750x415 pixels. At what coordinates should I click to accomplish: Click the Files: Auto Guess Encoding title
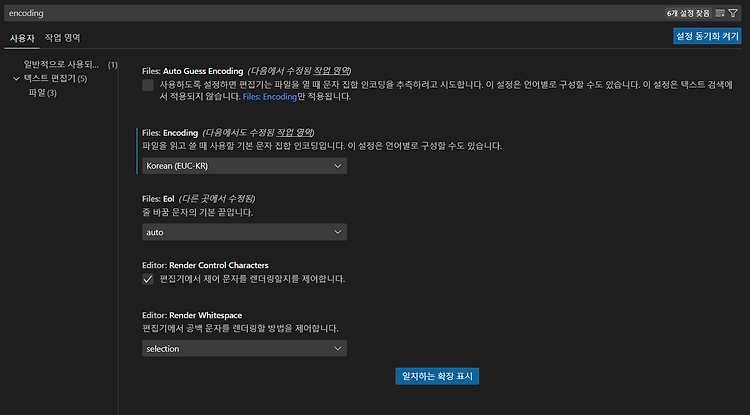point(193,71)
